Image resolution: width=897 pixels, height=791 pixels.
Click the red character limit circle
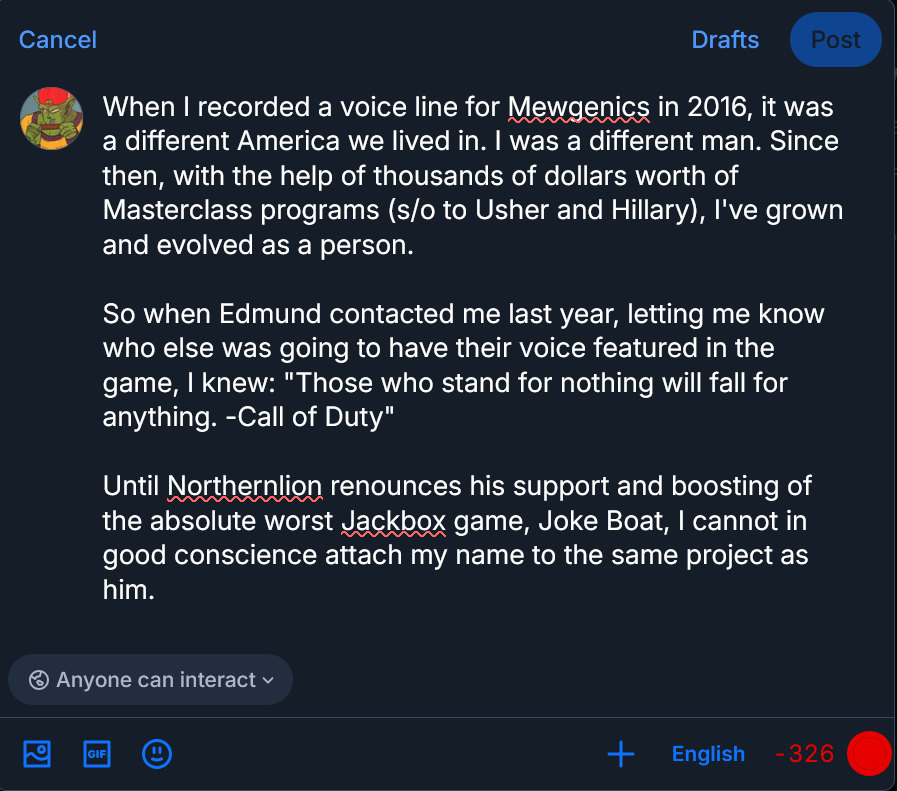click(868, 754)
